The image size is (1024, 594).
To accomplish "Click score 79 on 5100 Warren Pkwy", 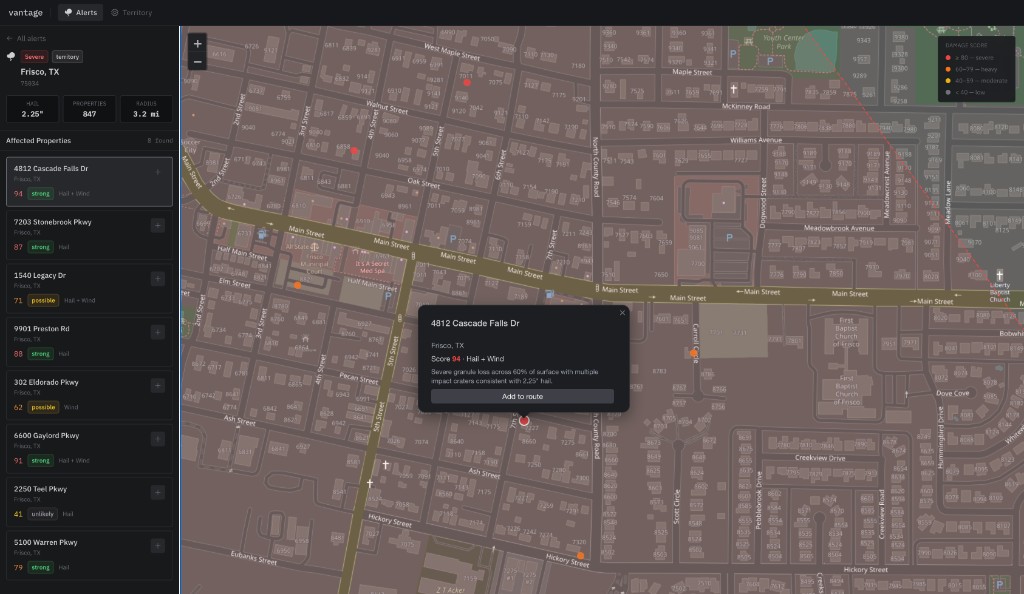I will point(18,567).
